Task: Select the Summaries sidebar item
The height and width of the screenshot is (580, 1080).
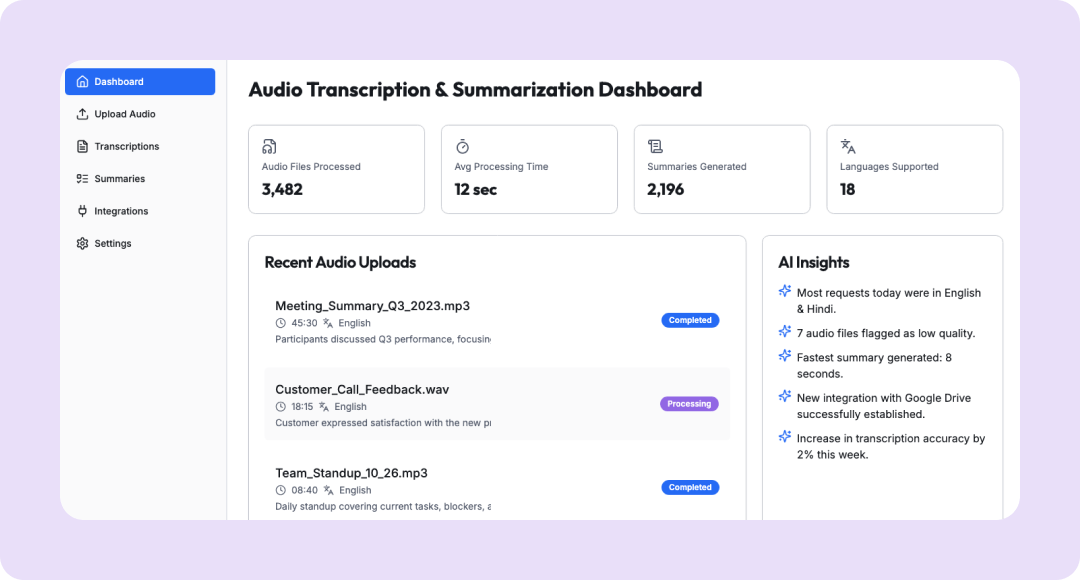Action: 120,179
